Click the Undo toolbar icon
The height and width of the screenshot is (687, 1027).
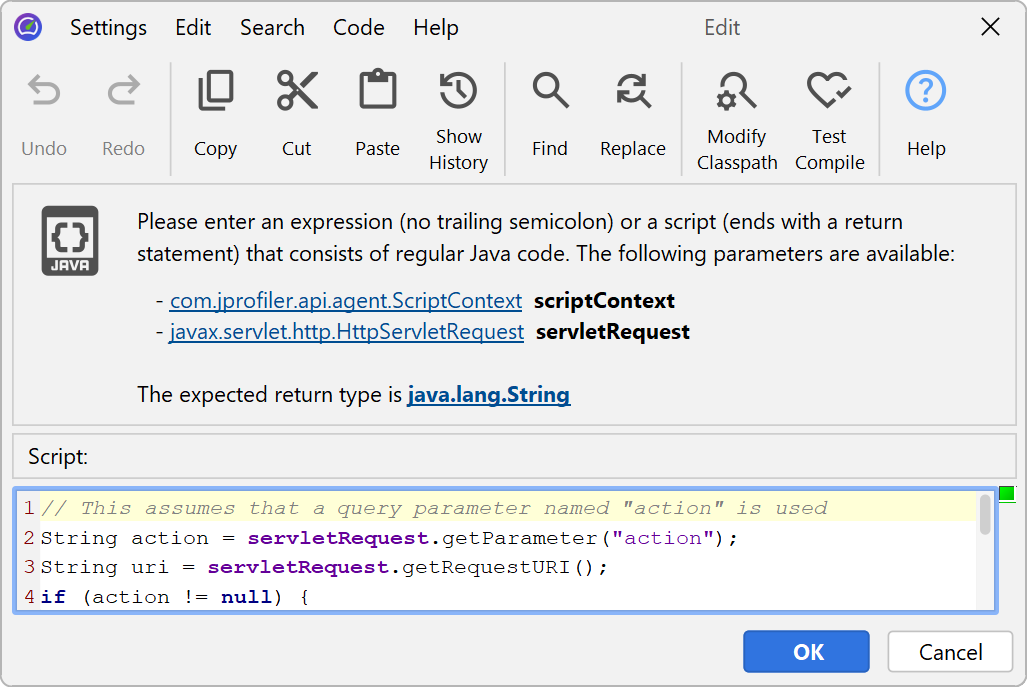pos(44,92)
